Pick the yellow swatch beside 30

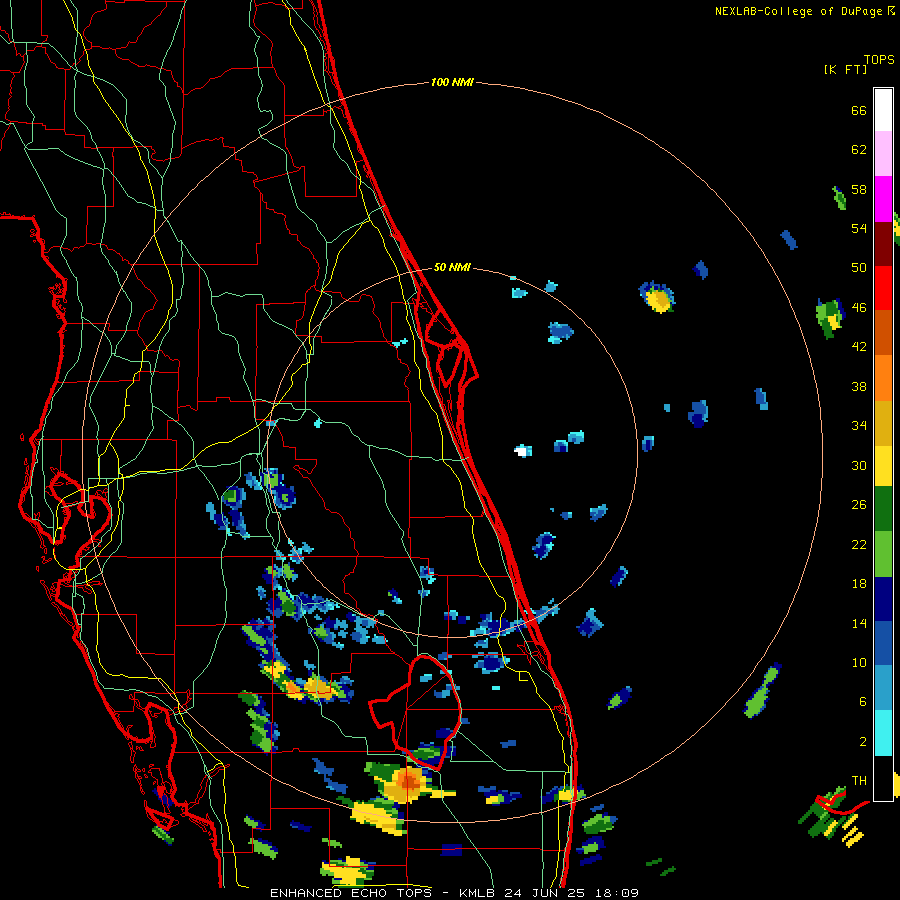pyautogui.click(x=883, y=465)
